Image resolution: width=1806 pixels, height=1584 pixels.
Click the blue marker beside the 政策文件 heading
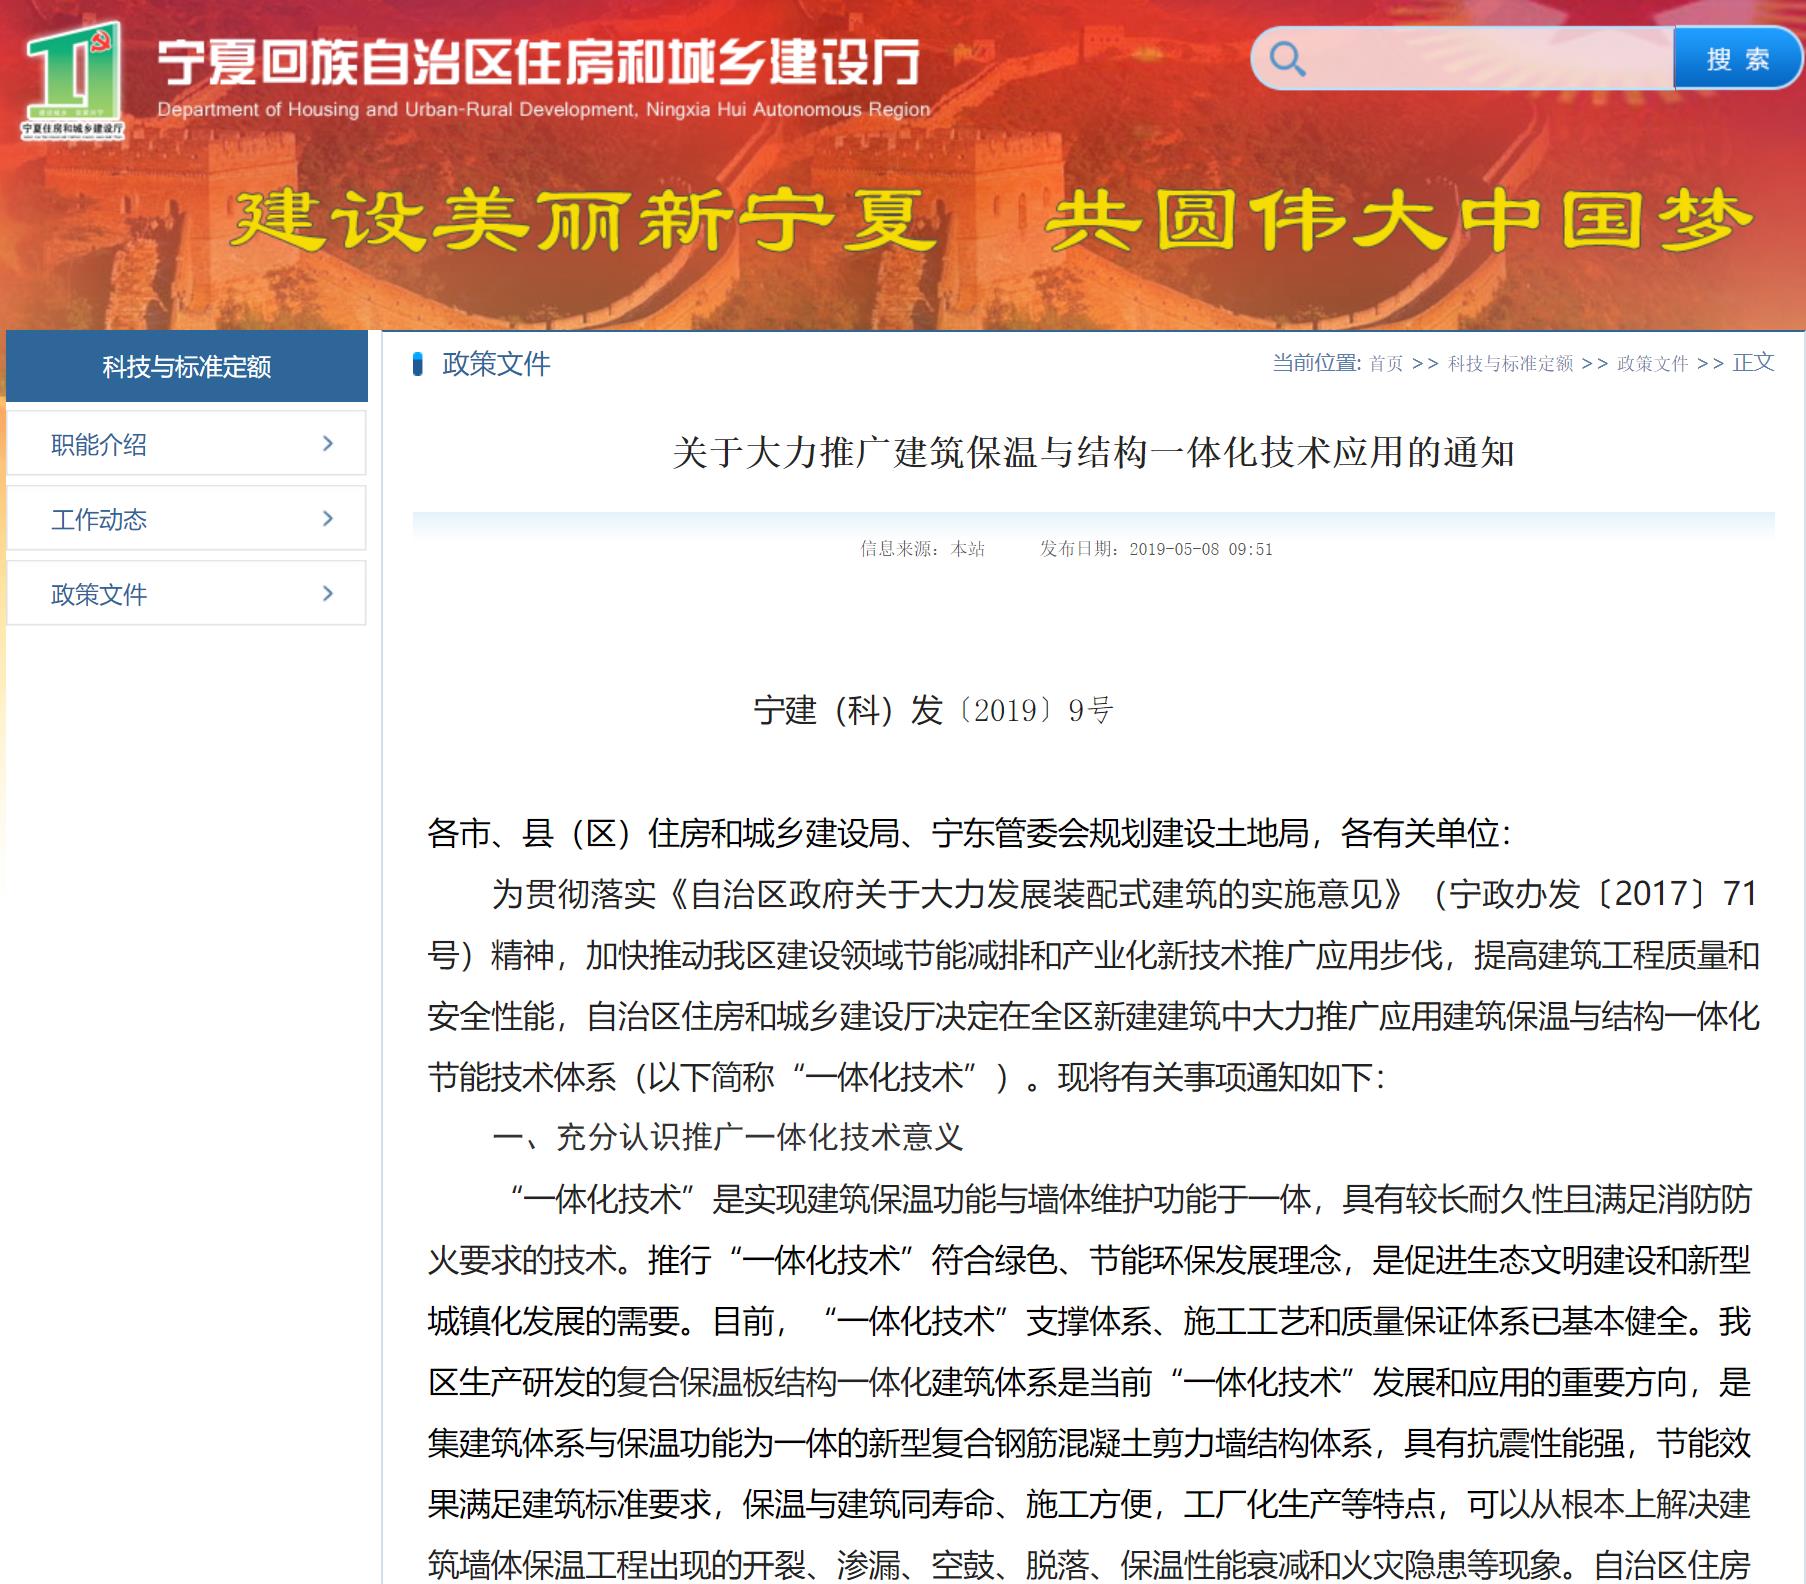coord(418,365)
